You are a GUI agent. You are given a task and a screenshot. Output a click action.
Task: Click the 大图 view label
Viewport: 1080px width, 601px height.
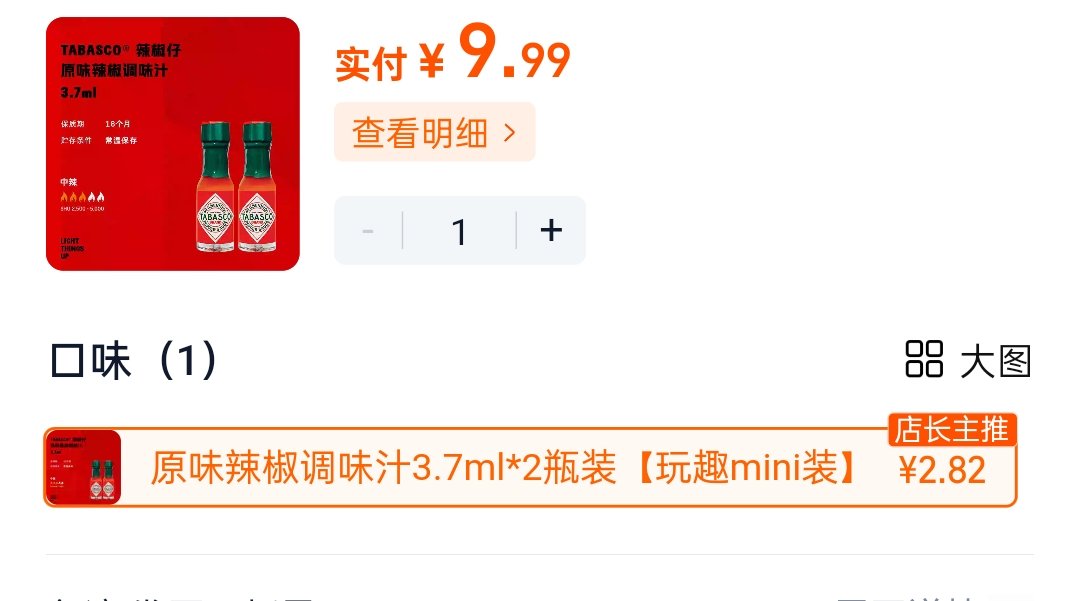(996, 361)
